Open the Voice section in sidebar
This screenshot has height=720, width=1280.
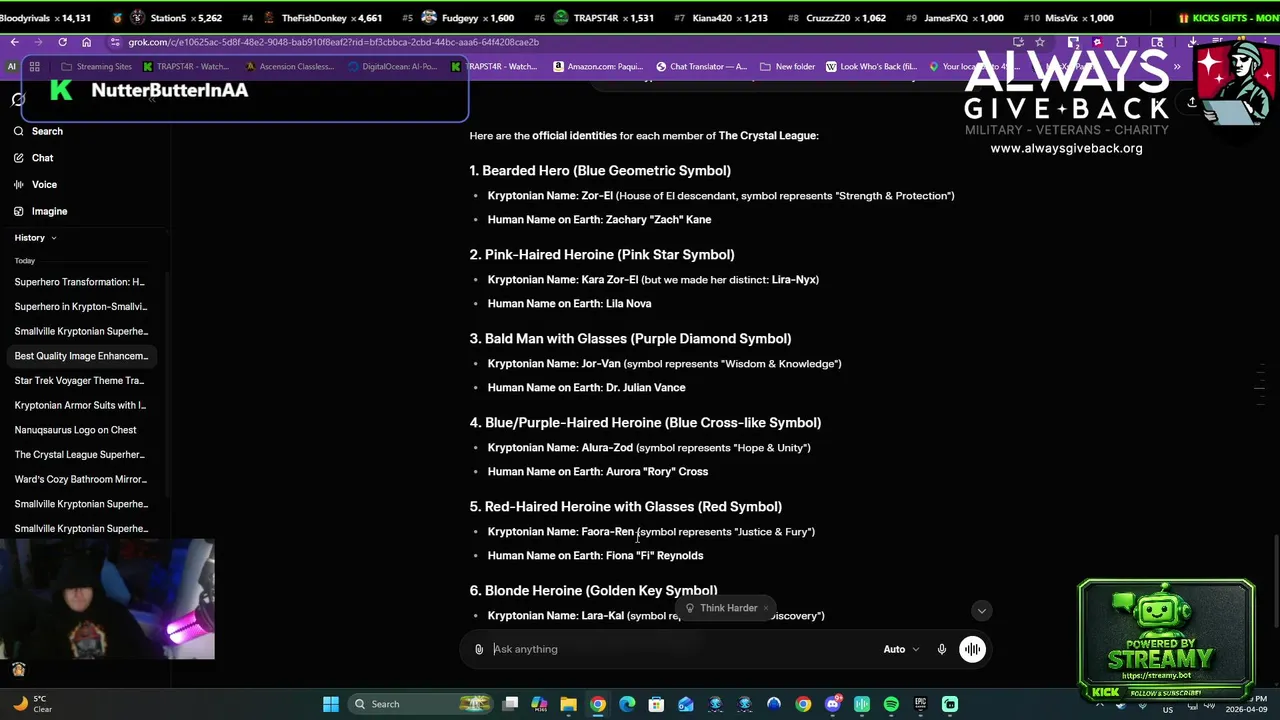(36, 185)
